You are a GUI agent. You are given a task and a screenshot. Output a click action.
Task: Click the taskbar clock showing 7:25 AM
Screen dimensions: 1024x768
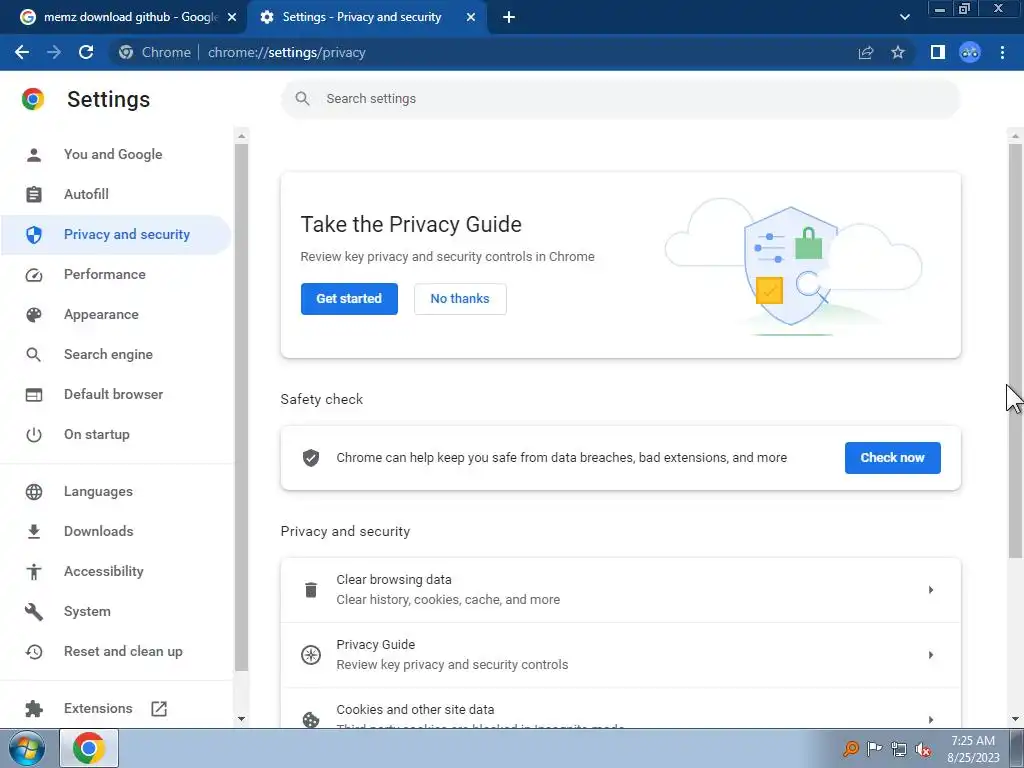coord(973,749)
